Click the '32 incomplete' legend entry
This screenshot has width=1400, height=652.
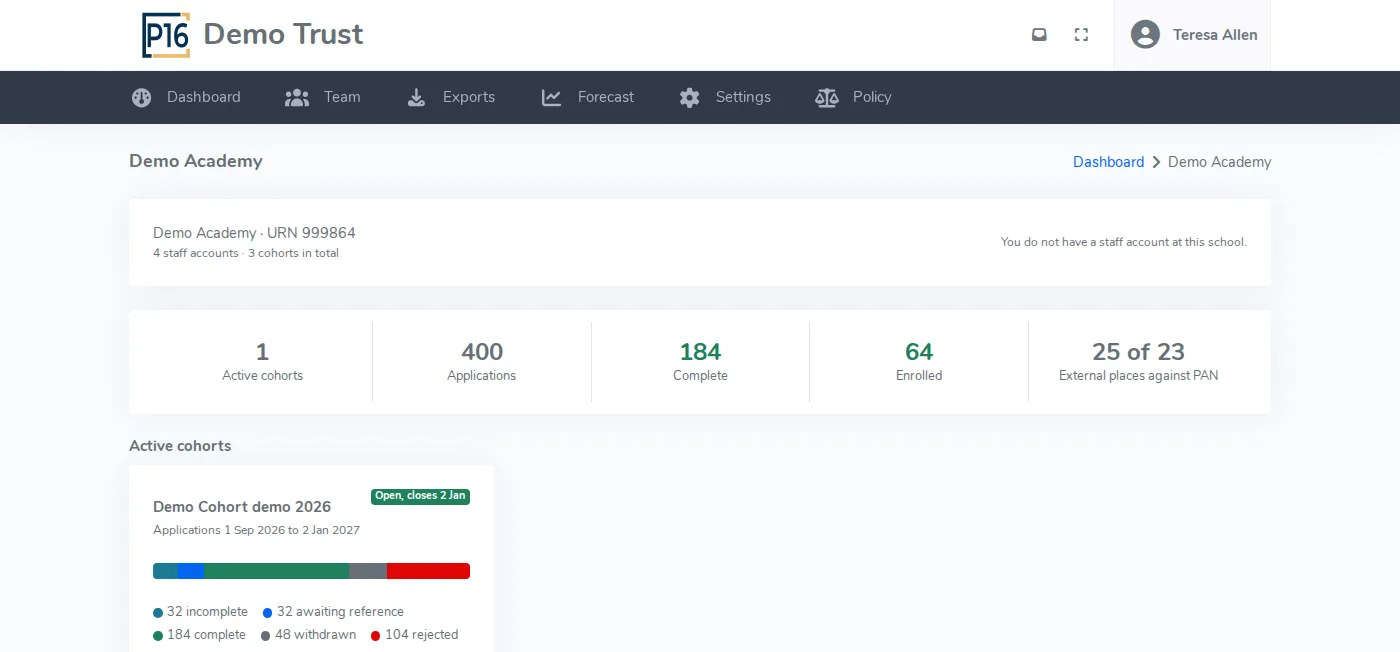click(200, 612)
